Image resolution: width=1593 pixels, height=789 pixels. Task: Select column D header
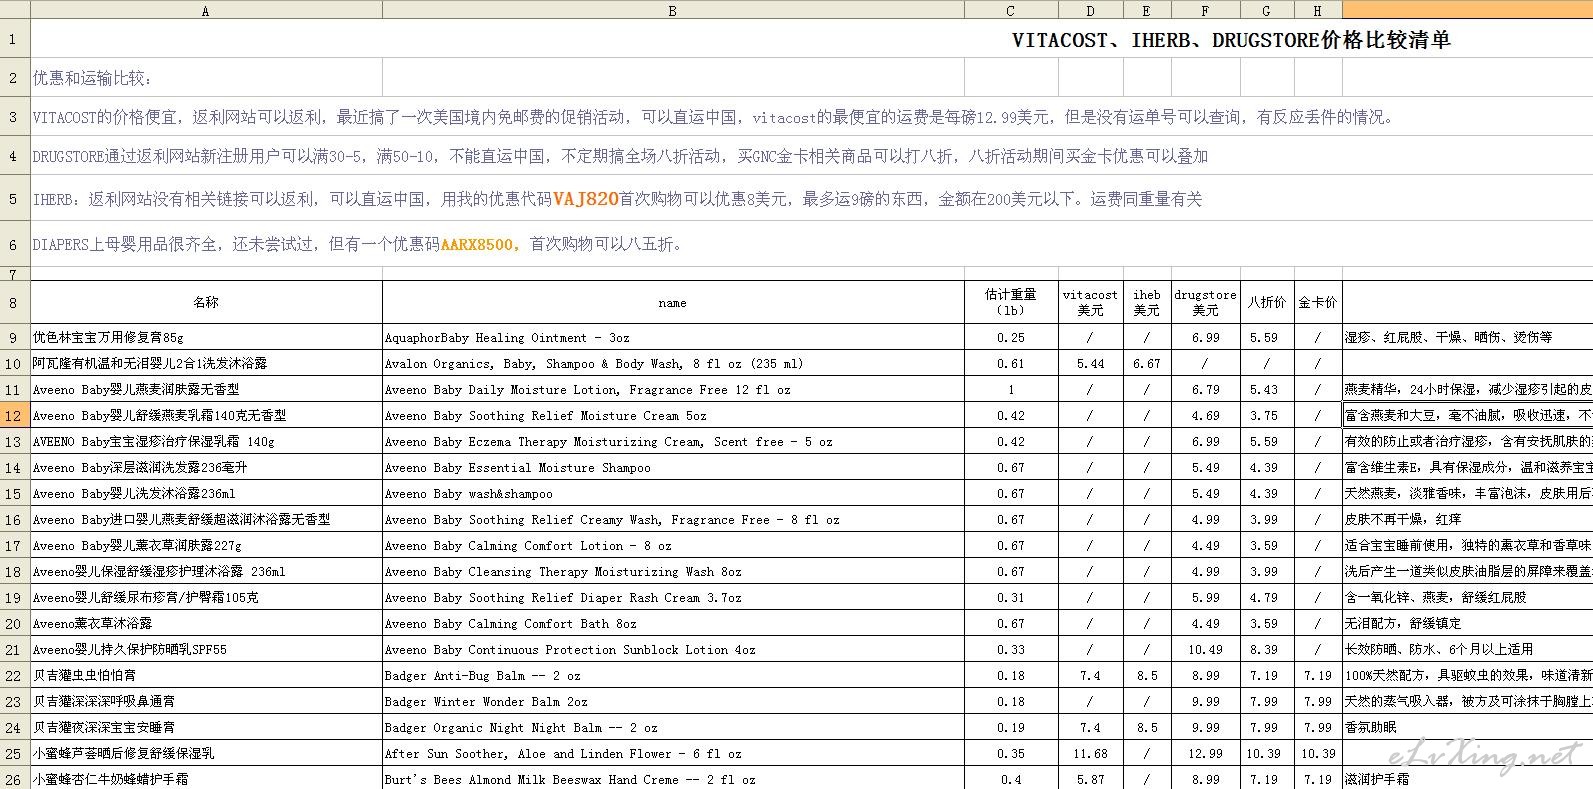[1090, 10]
